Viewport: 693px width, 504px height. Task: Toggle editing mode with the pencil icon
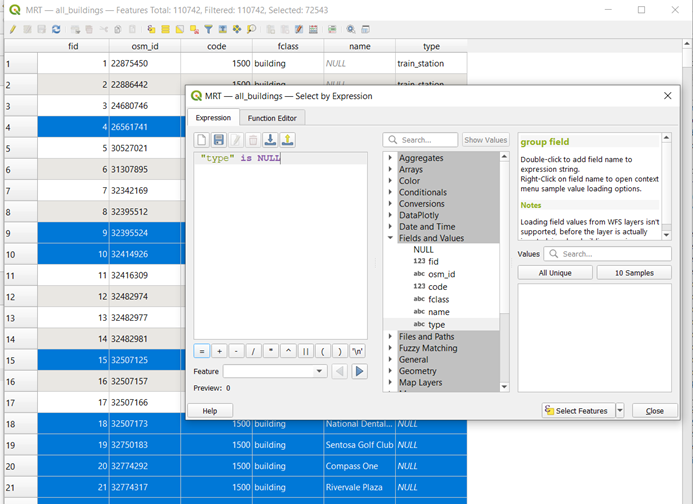click(12, 30)
